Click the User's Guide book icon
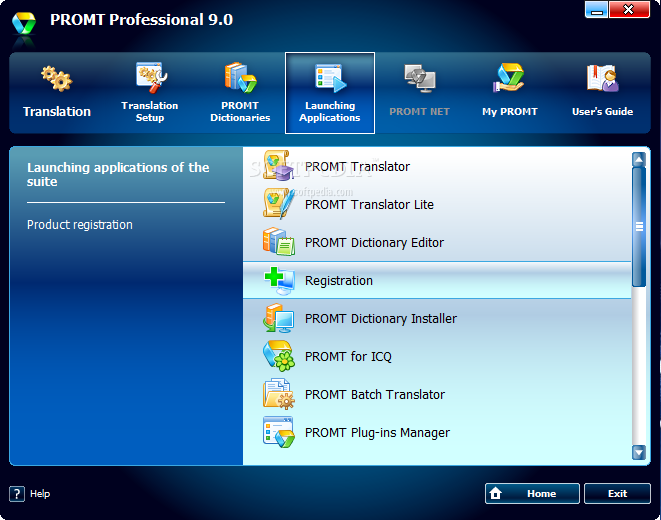661x520 pixels. click(x=602, y=78)
